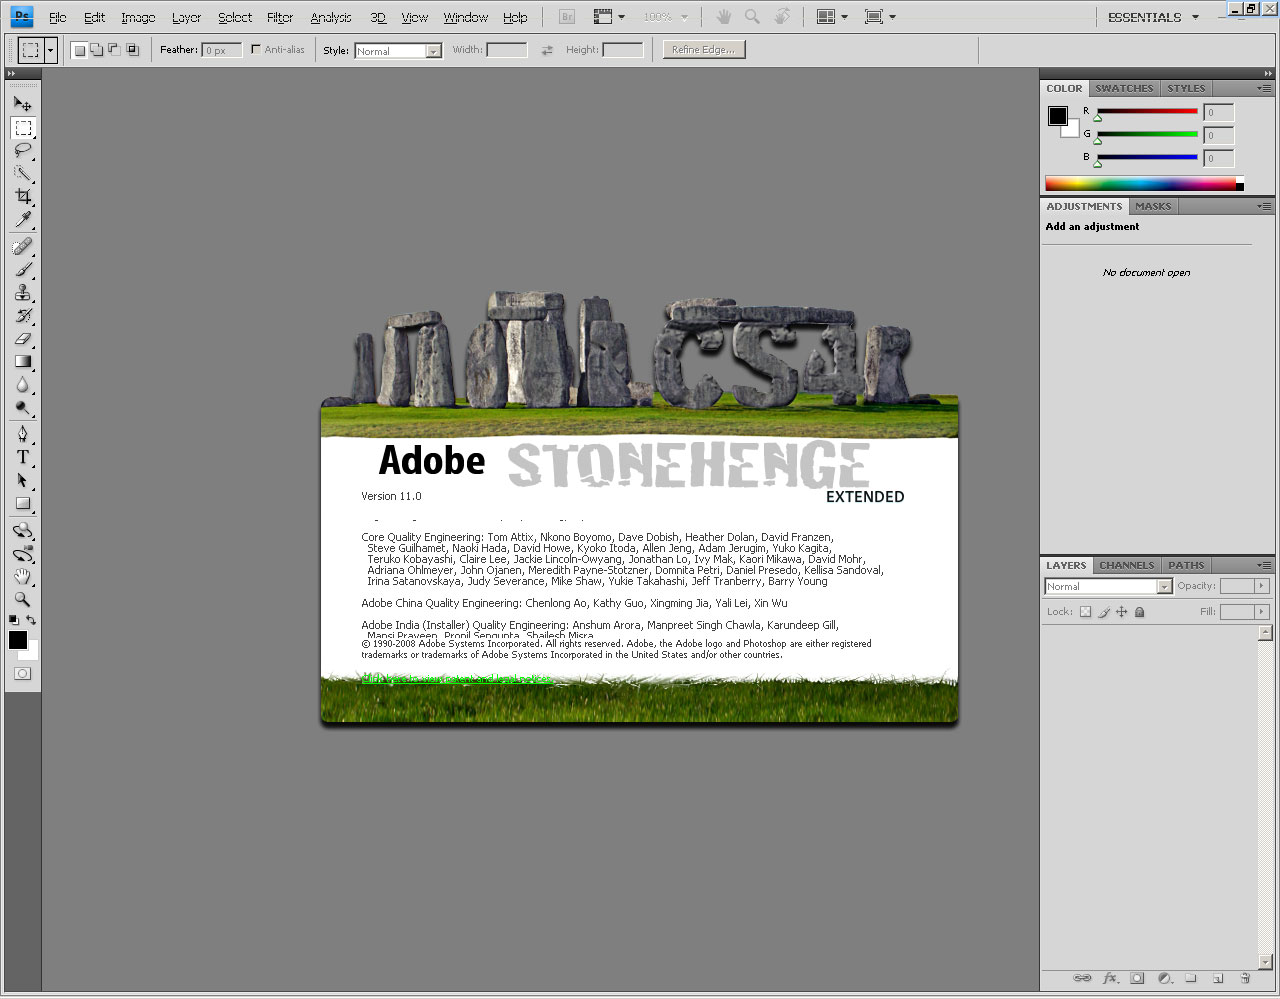1280x999 pixels.
Task: Click the Refine Edge button
Action: point(704,50)
